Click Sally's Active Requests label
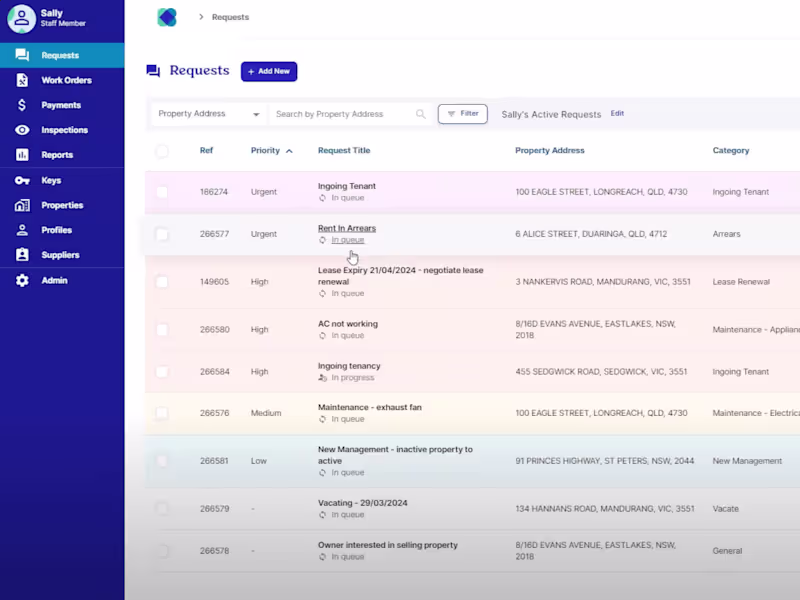 coord(551,114)
